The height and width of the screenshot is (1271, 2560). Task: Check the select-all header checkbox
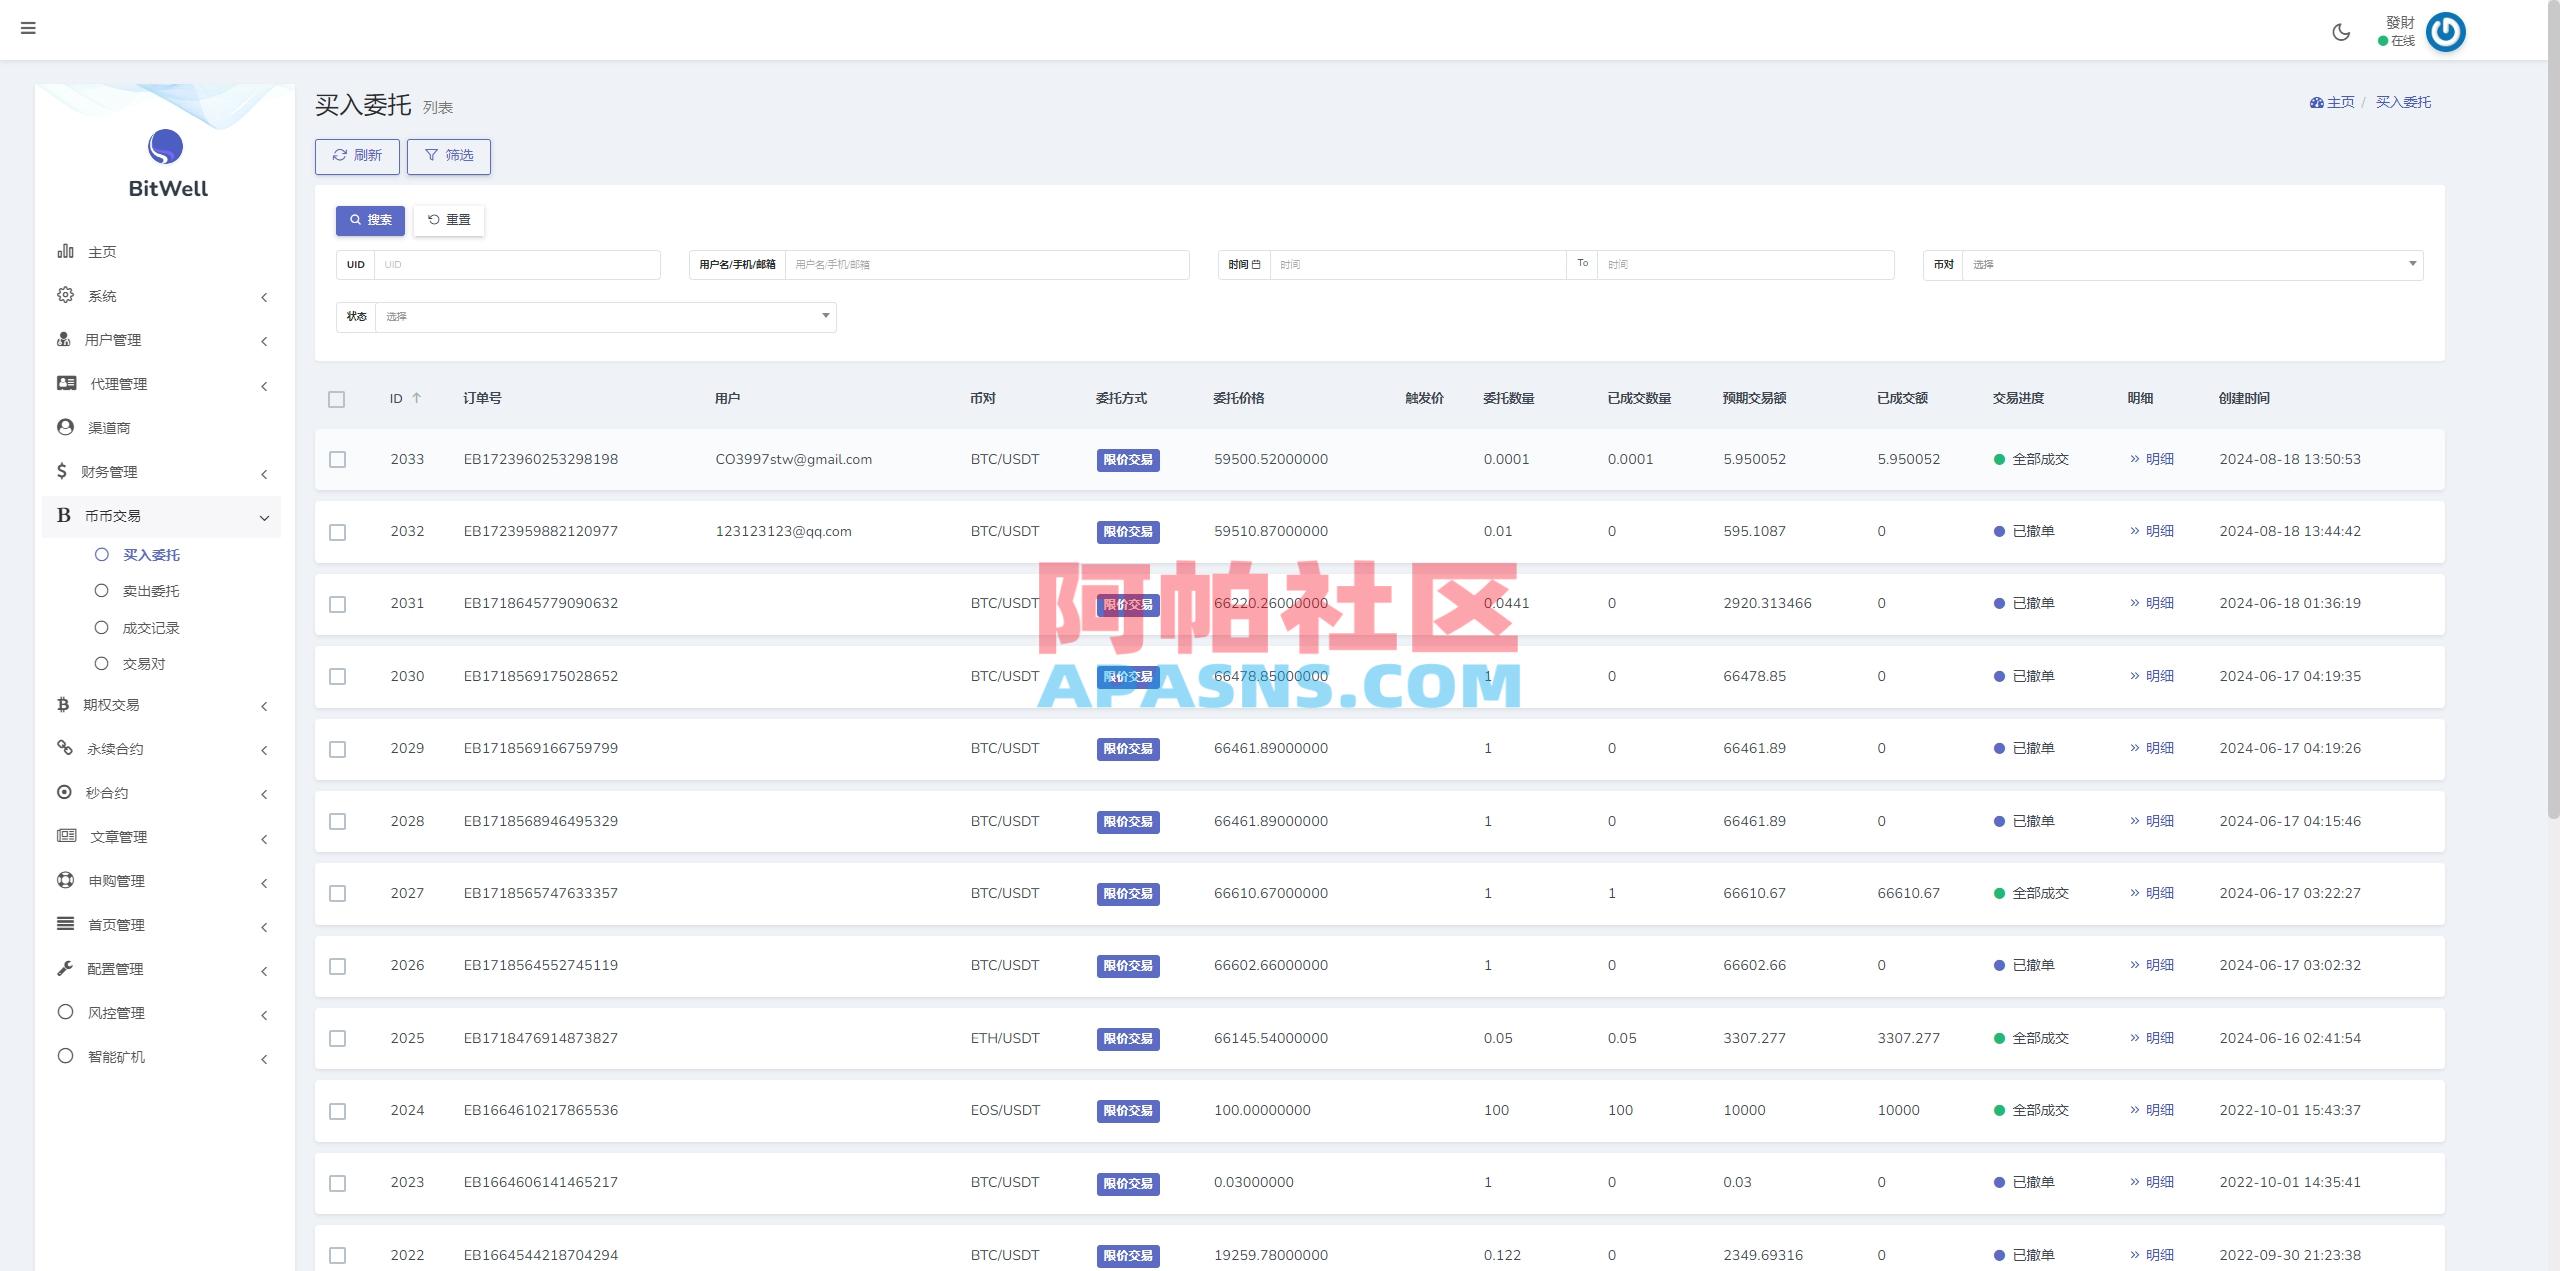point(337,399)
